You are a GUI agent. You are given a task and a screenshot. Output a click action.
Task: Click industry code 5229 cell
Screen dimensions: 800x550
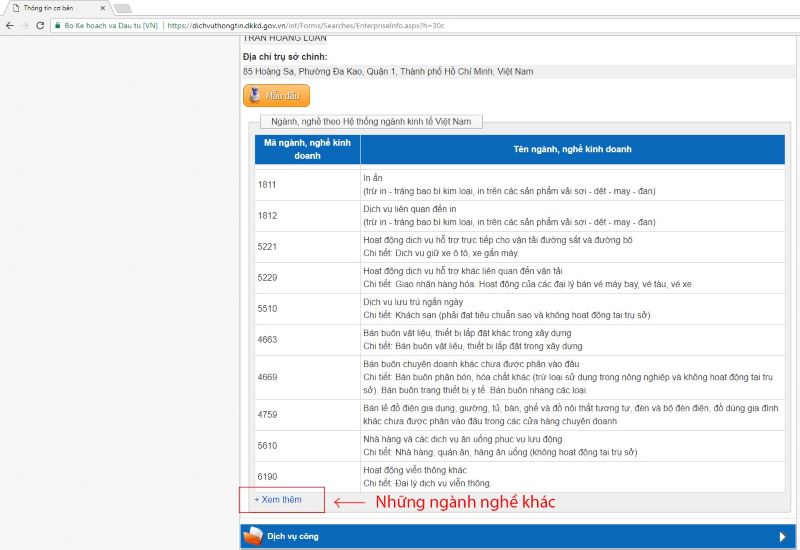click(308, 278)
